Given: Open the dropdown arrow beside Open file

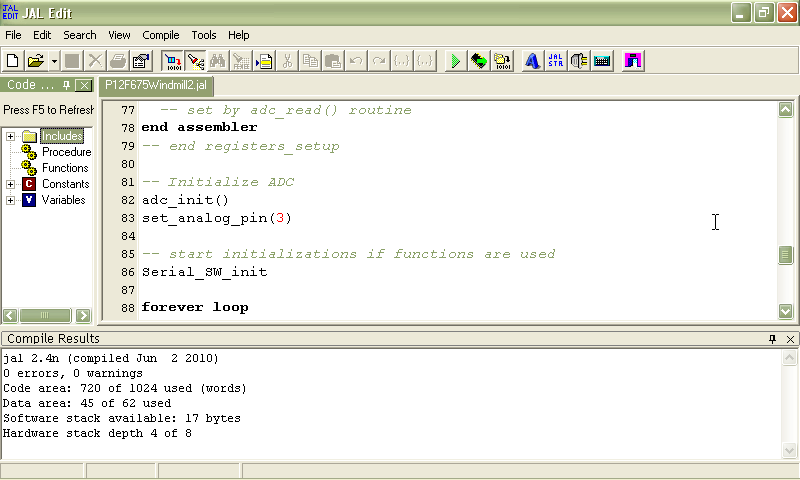Looking at the screenshot, I should click(x=54, y=61).
